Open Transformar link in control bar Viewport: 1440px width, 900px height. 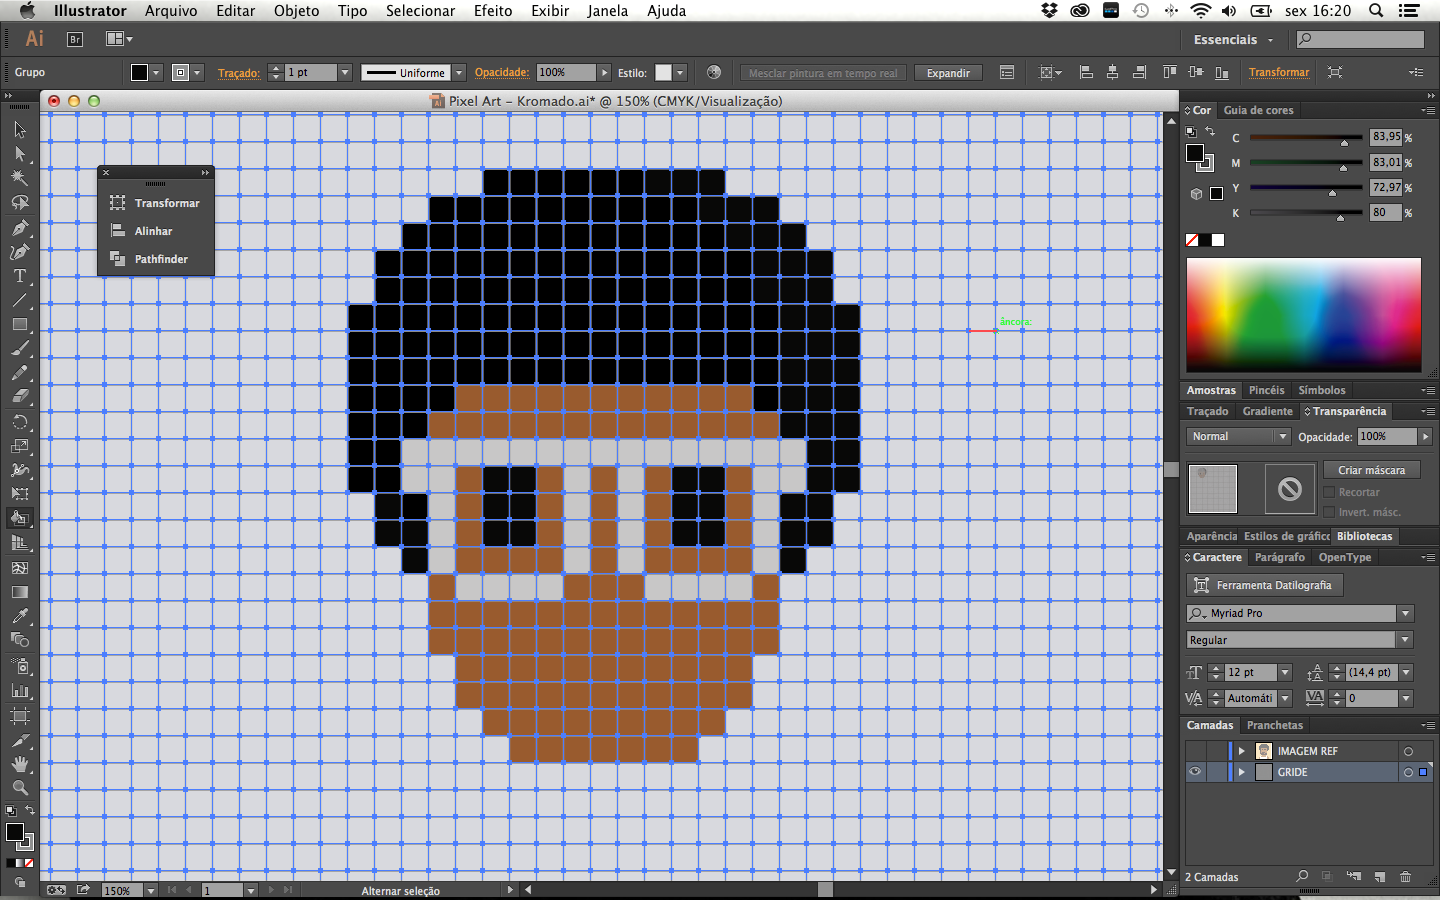point(1279,72)
